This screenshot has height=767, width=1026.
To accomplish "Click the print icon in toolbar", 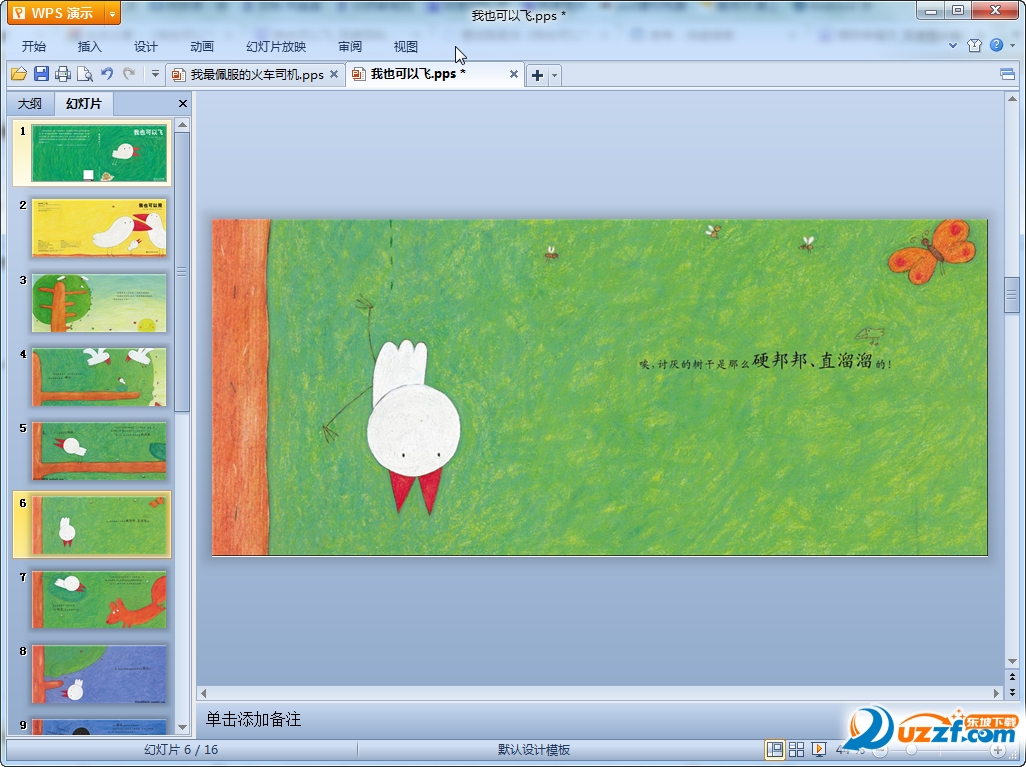I will tap(63, 74).
